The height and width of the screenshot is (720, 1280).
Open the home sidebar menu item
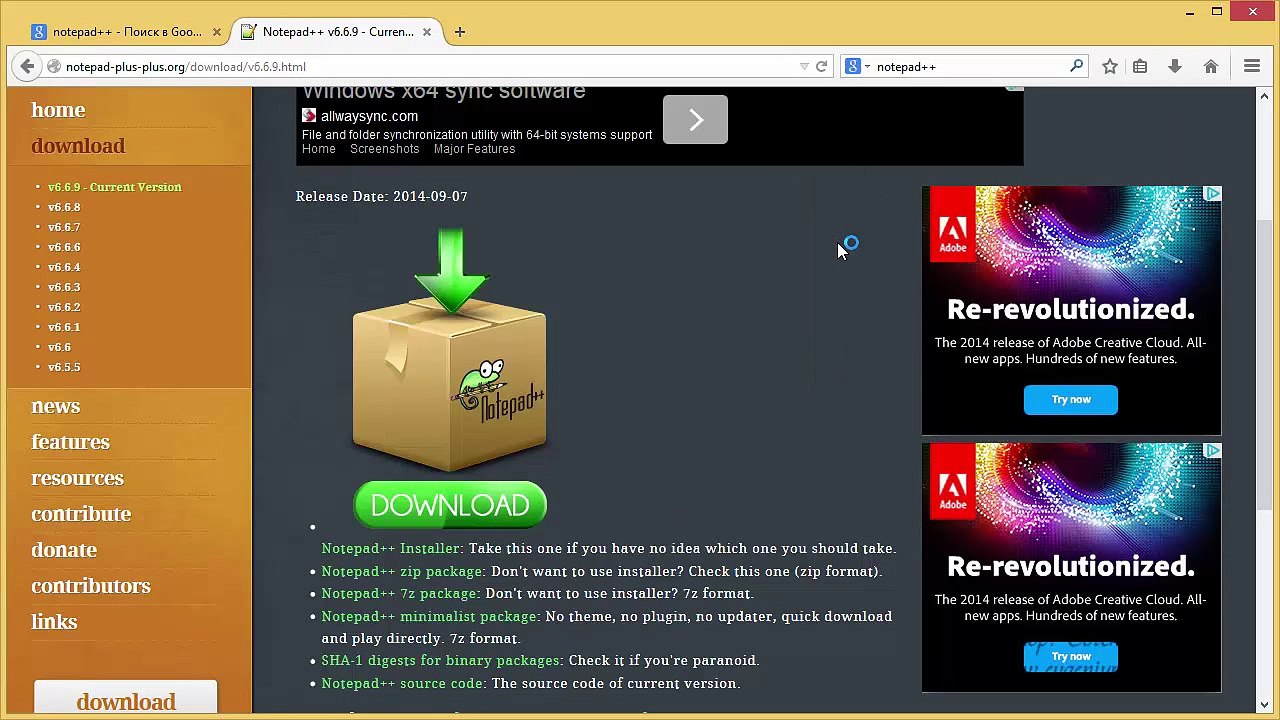pyautogui.click(x=58, y=110)
